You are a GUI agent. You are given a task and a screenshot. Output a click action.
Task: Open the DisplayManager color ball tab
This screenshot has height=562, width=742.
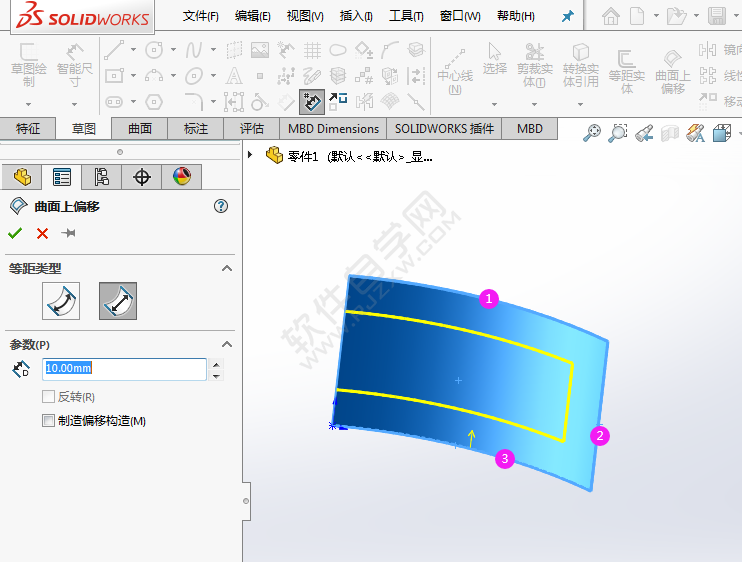pyautogui.click(x=182, y=177)
